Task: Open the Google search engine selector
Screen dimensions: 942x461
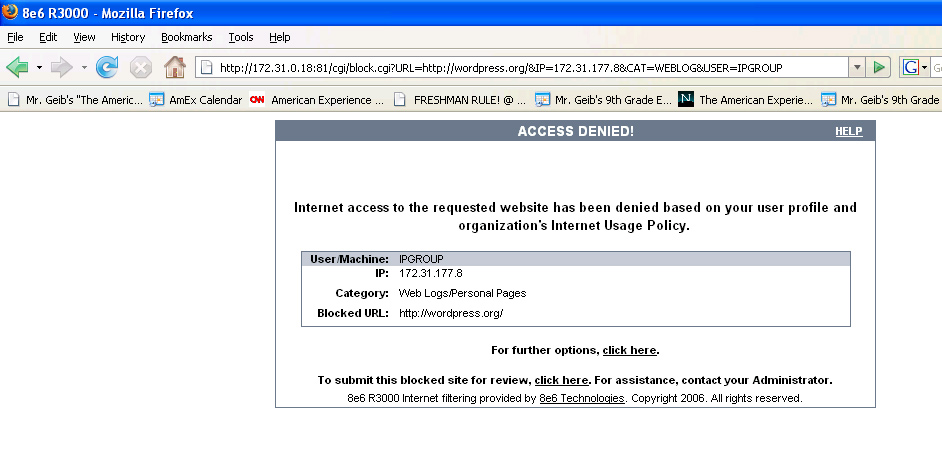Action: point(915,67)
